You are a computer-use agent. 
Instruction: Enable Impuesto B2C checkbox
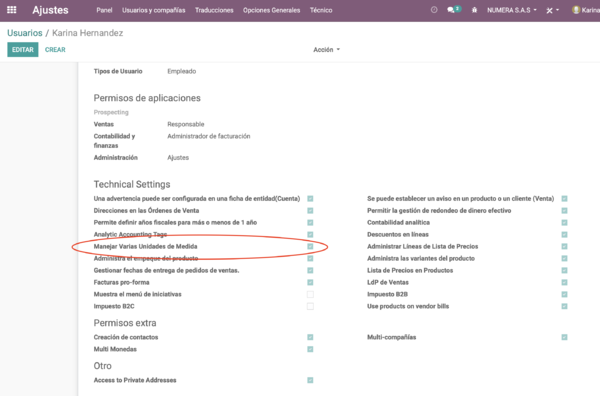[x=310, y=306]
